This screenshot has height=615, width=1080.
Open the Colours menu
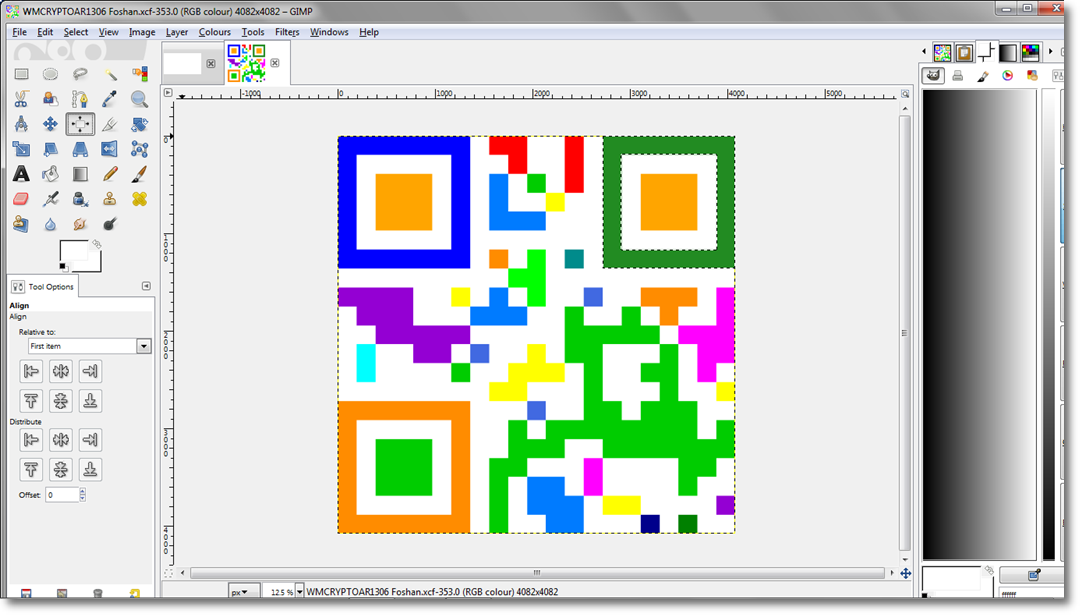[214, 32]
